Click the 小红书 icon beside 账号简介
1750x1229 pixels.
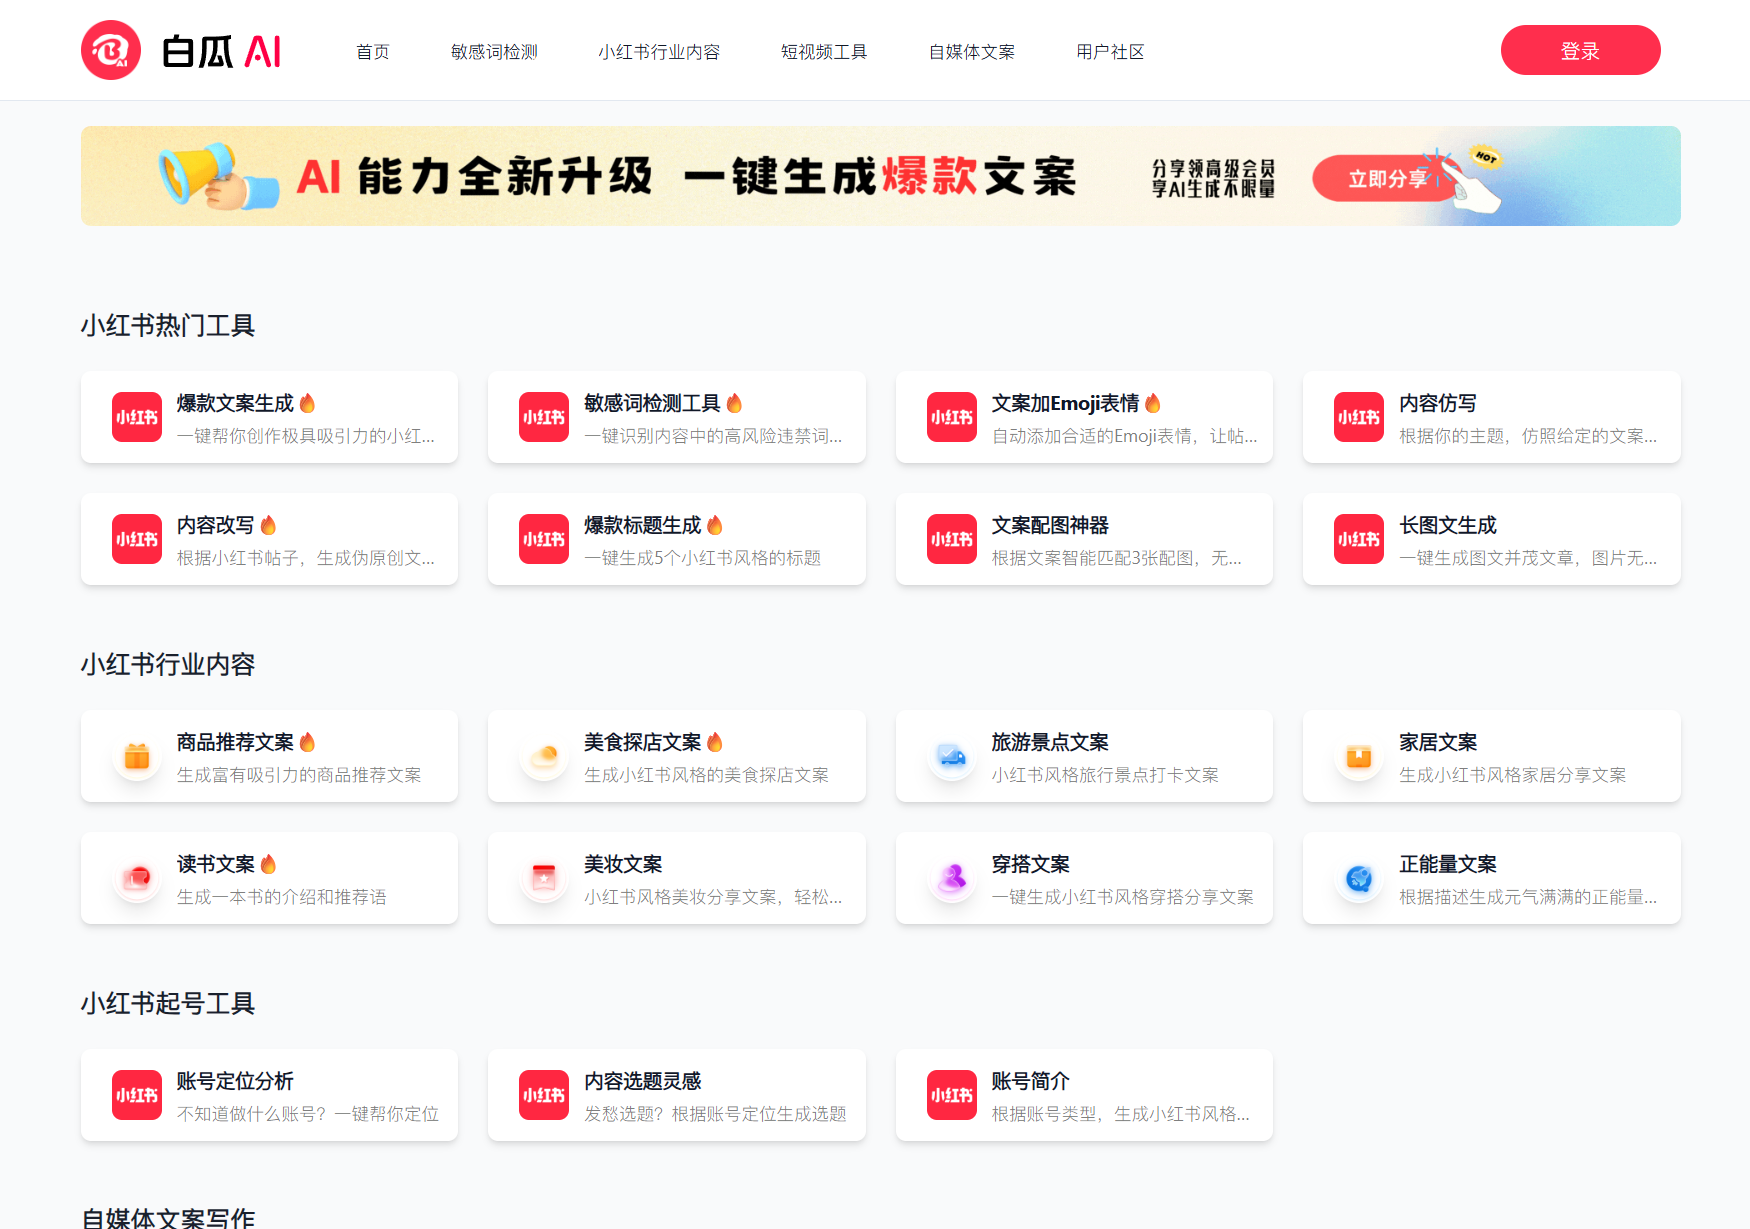coord(952,1095)
